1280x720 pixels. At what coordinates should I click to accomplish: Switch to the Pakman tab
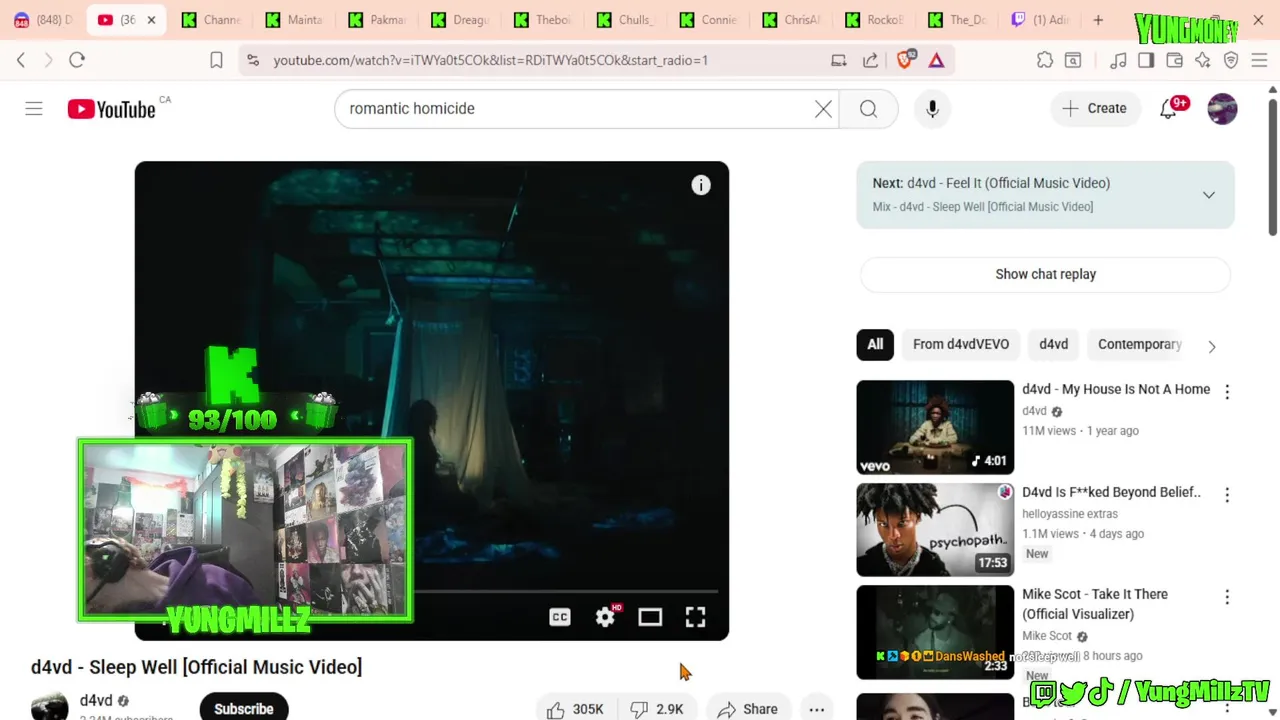tap(377, 20)
